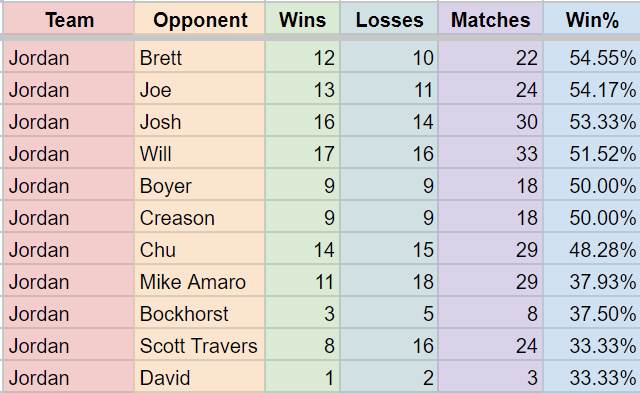Click the Losses header cell

click(x=389, y=20)
